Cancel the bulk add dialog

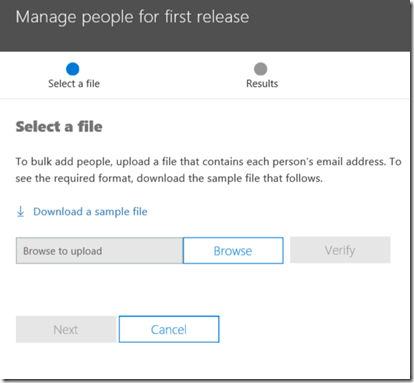[169, 329]
